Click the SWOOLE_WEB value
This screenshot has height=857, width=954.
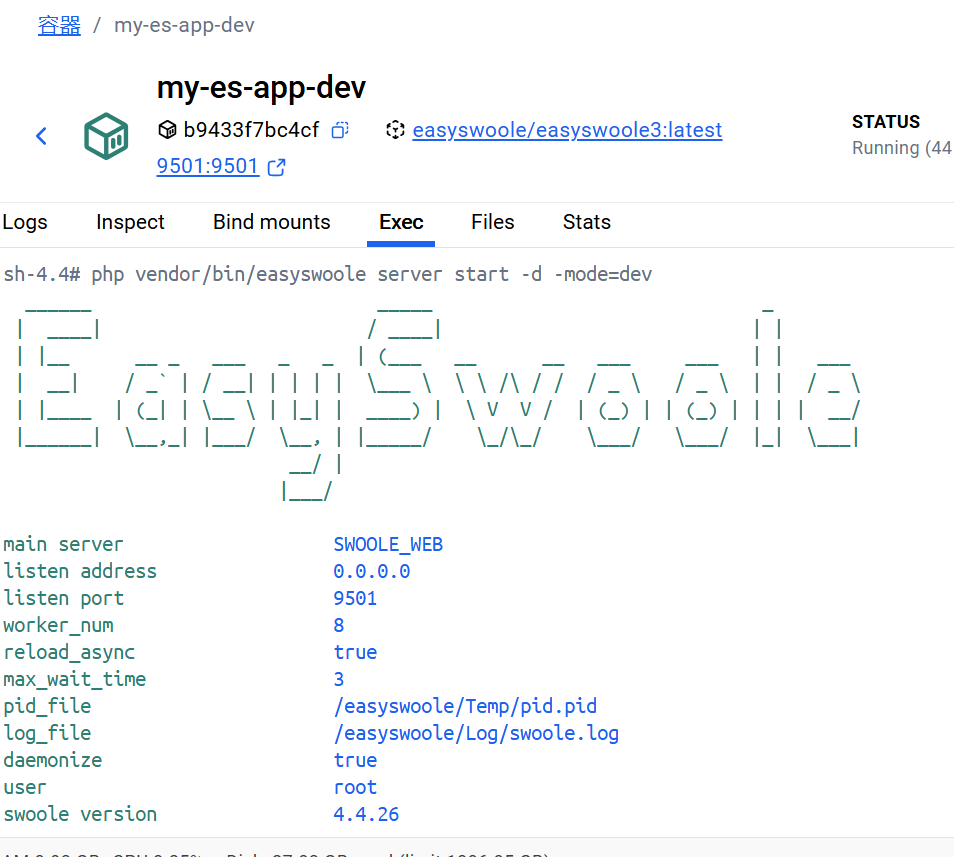(388, 544)
